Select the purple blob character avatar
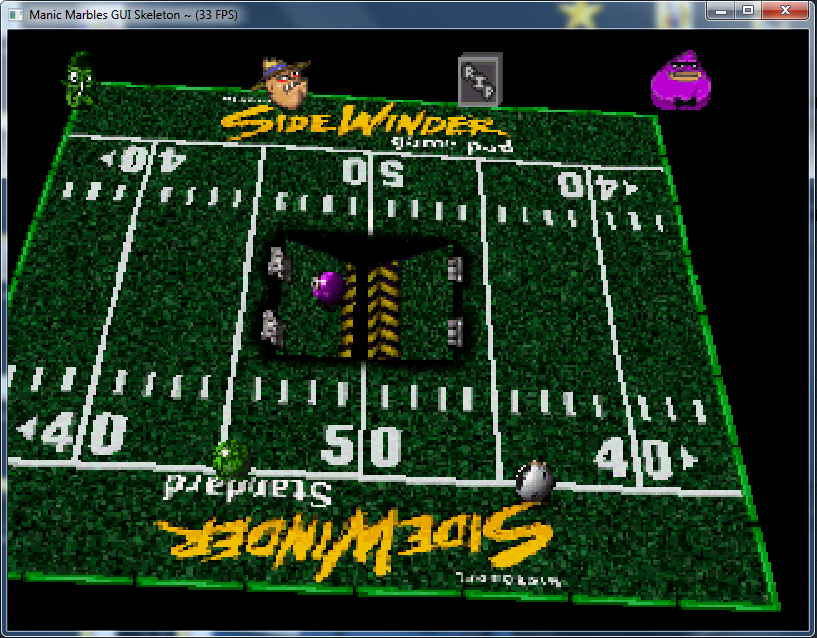This screenshot has height=638, width=817. pos(681,82)
